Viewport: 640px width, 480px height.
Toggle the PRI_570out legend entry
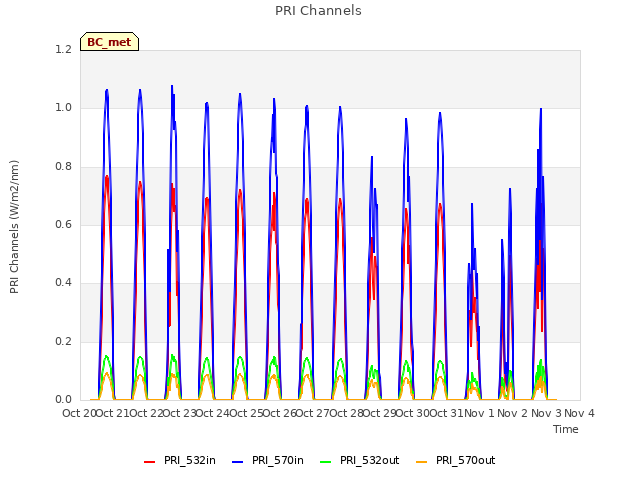[455, 460]
